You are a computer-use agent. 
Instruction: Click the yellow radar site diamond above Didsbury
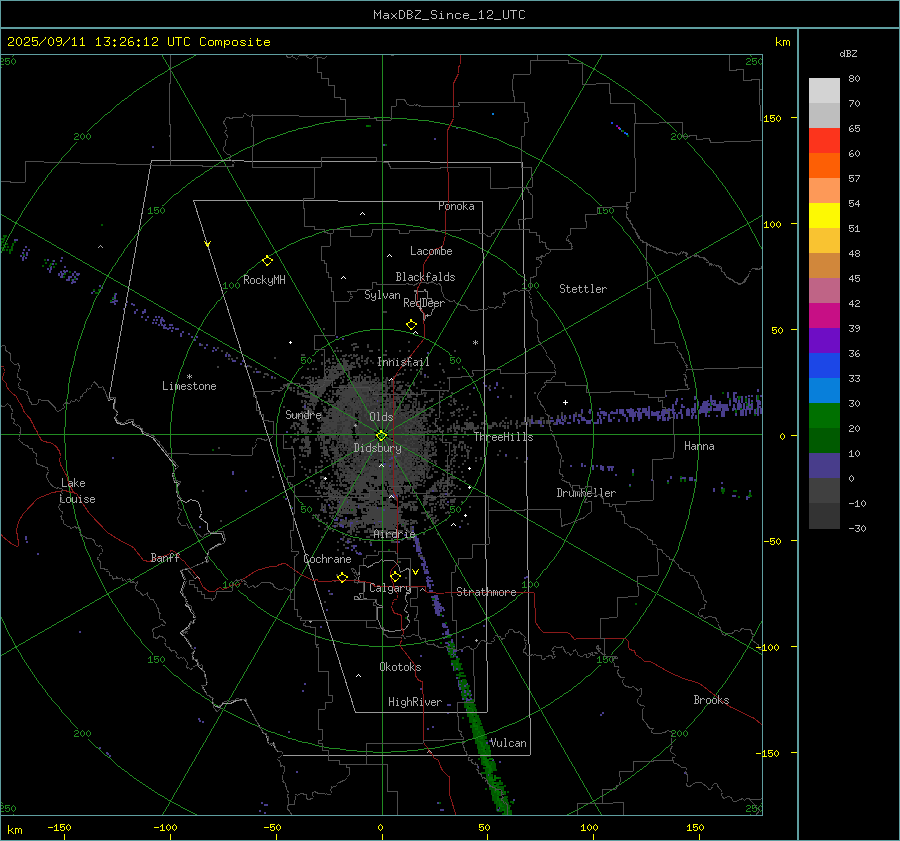point(381,436)
